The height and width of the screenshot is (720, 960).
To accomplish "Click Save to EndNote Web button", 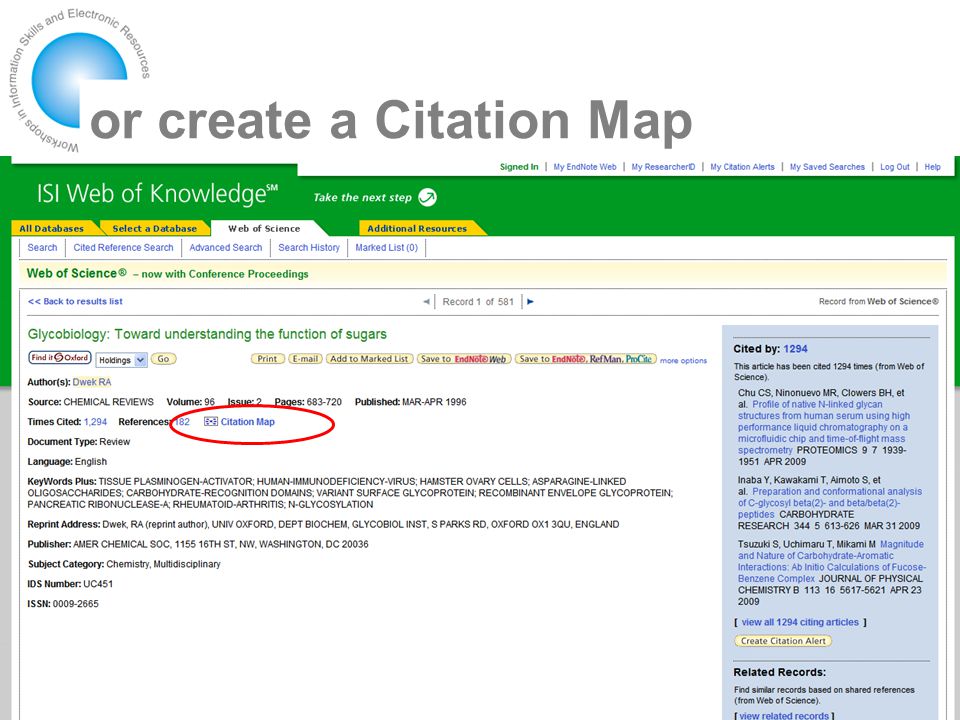I will click(463, 359).
